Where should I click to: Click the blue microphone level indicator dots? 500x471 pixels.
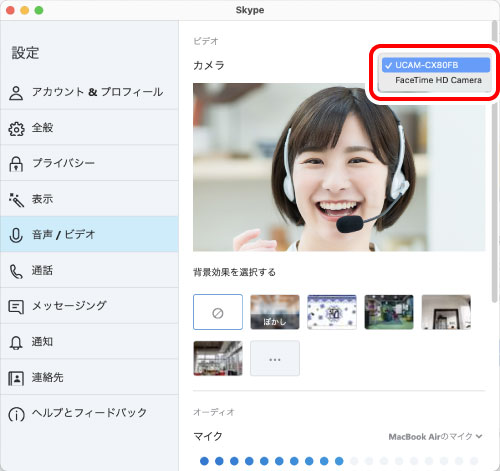271,461
